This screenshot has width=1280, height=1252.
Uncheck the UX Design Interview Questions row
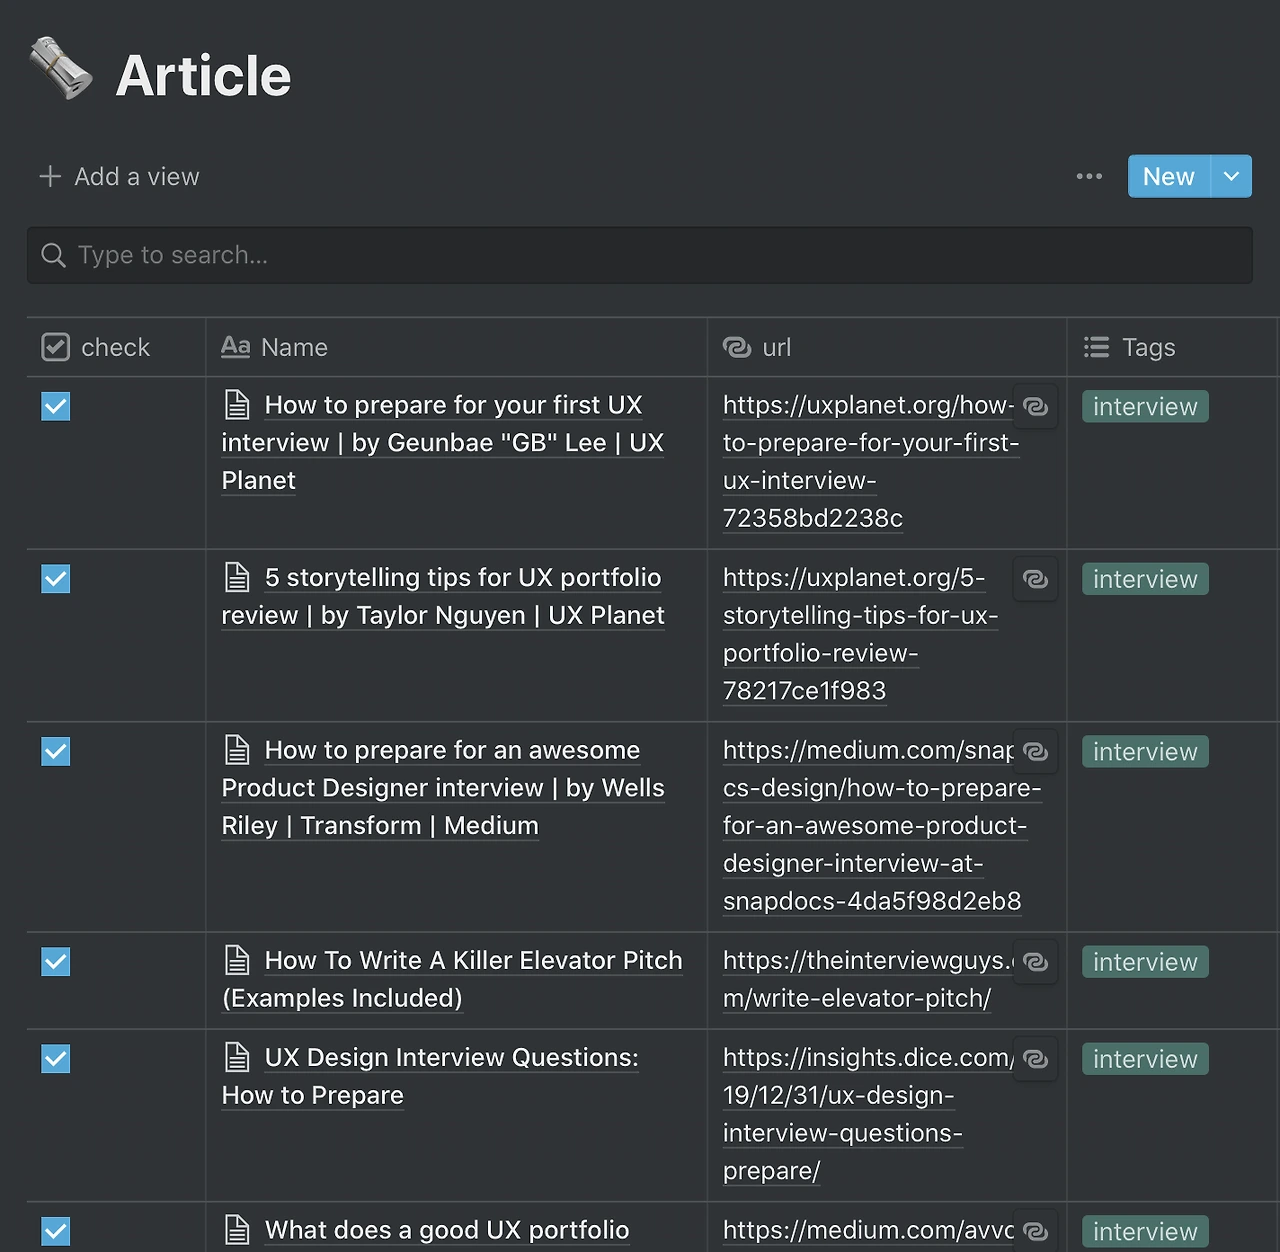click(x=56, y=1058)
